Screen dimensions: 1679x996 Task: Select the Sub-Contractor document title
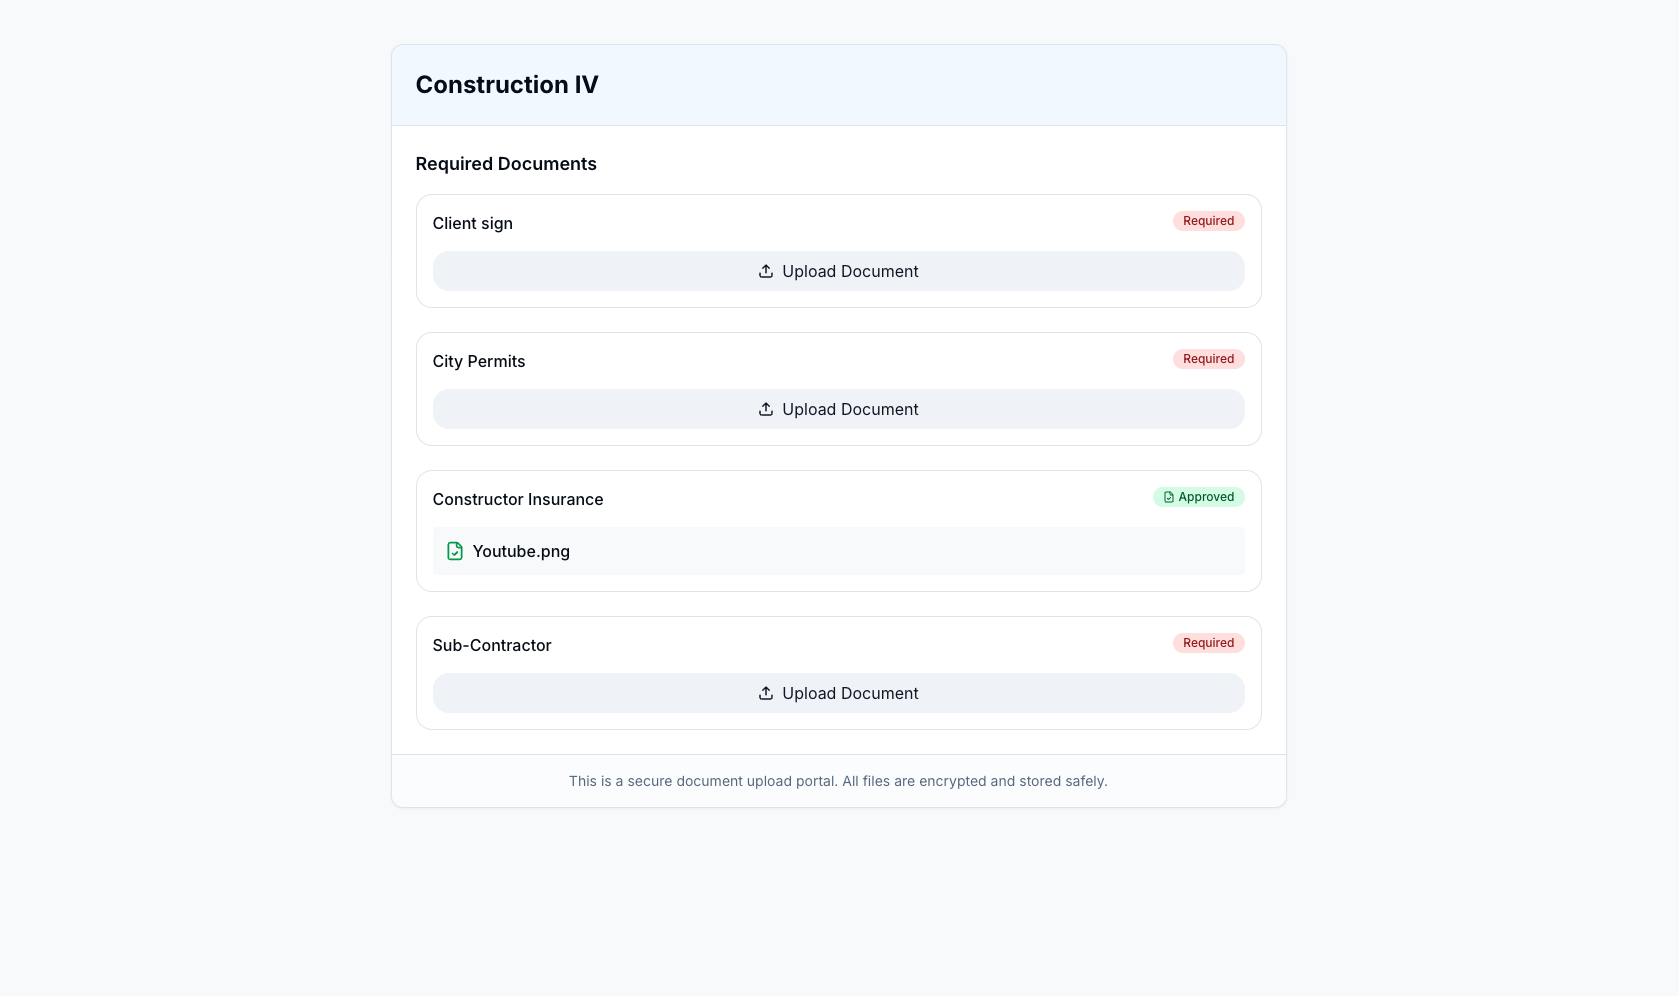[x=491, y=645]
